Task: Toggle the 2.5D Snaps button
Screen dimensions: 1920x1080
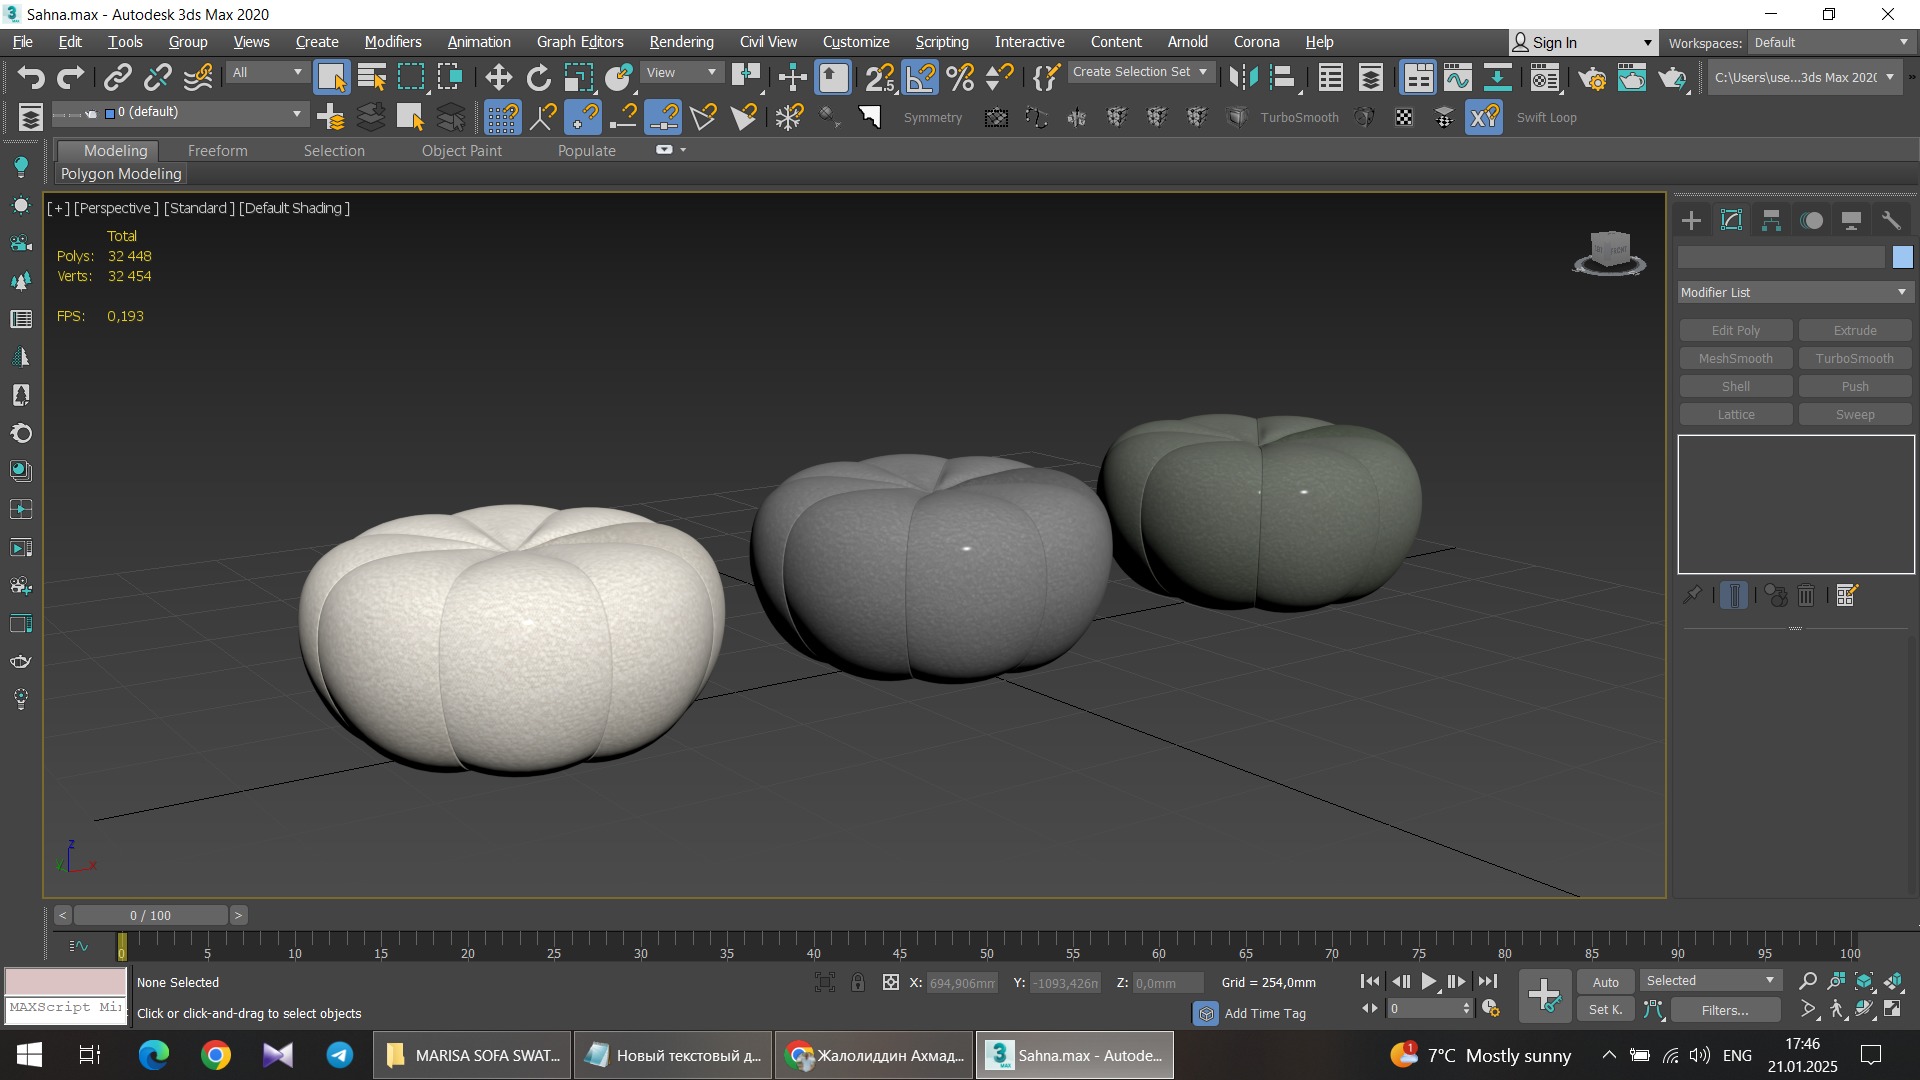Action: pos(880,77)
